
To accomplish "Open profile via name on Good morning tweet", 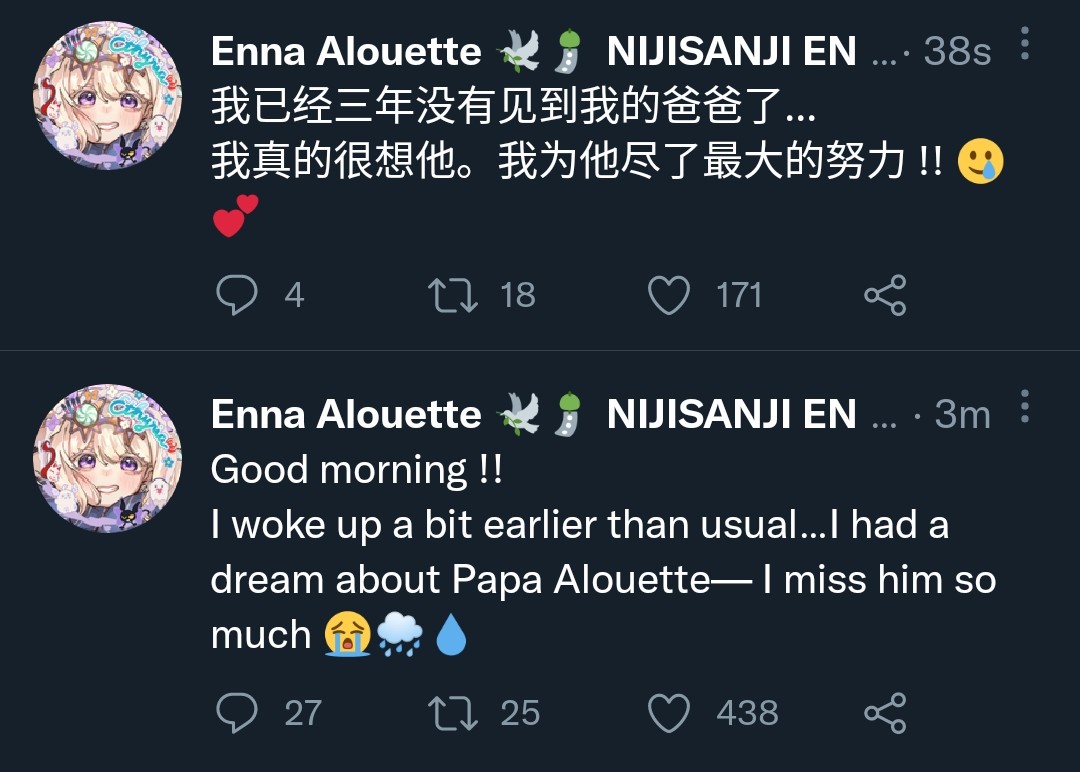I will pos(346,415).
